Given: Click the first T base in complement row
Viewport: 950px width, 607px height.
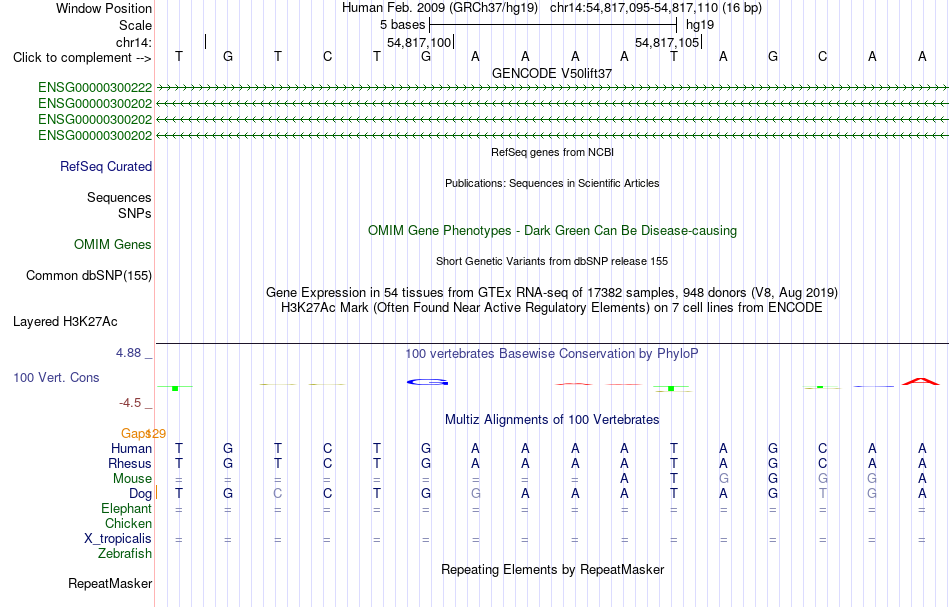Looking at the screenshot, I should [x=179, y=56].
